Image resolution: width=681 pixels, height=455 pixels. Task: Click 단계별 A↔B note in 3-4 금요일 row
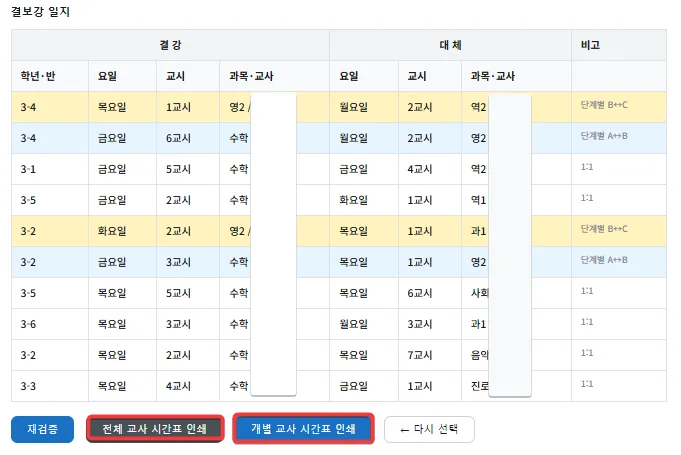point(604,136)
